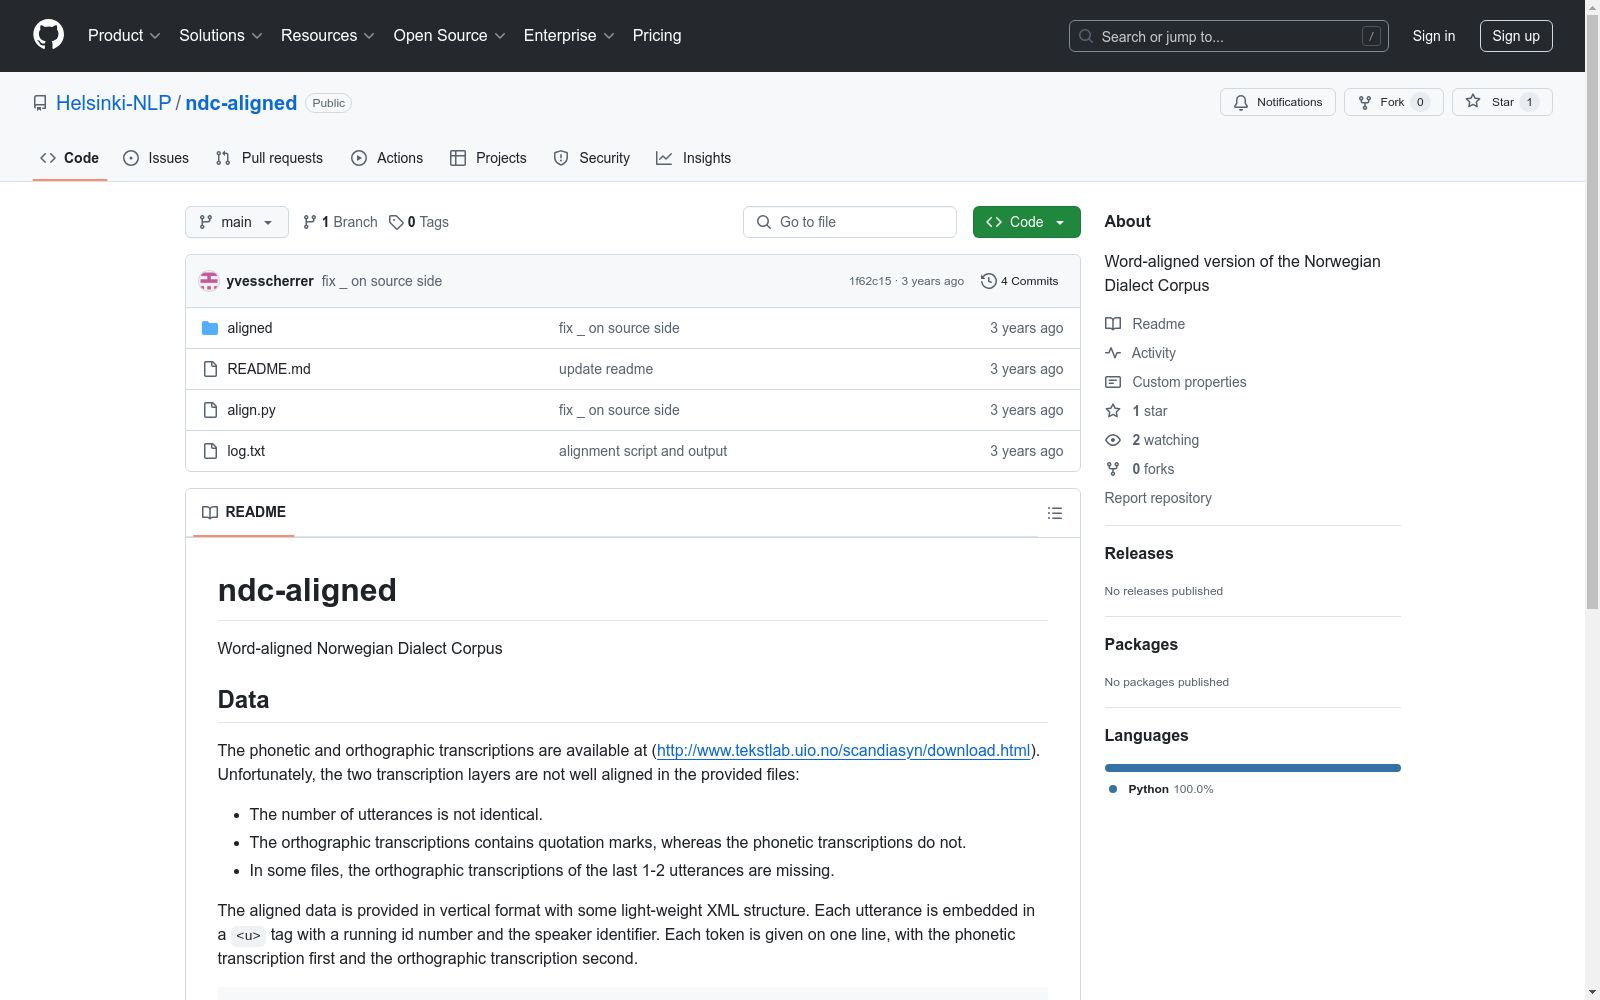Click the Search or jump to field

click(x=1229, y=36)
